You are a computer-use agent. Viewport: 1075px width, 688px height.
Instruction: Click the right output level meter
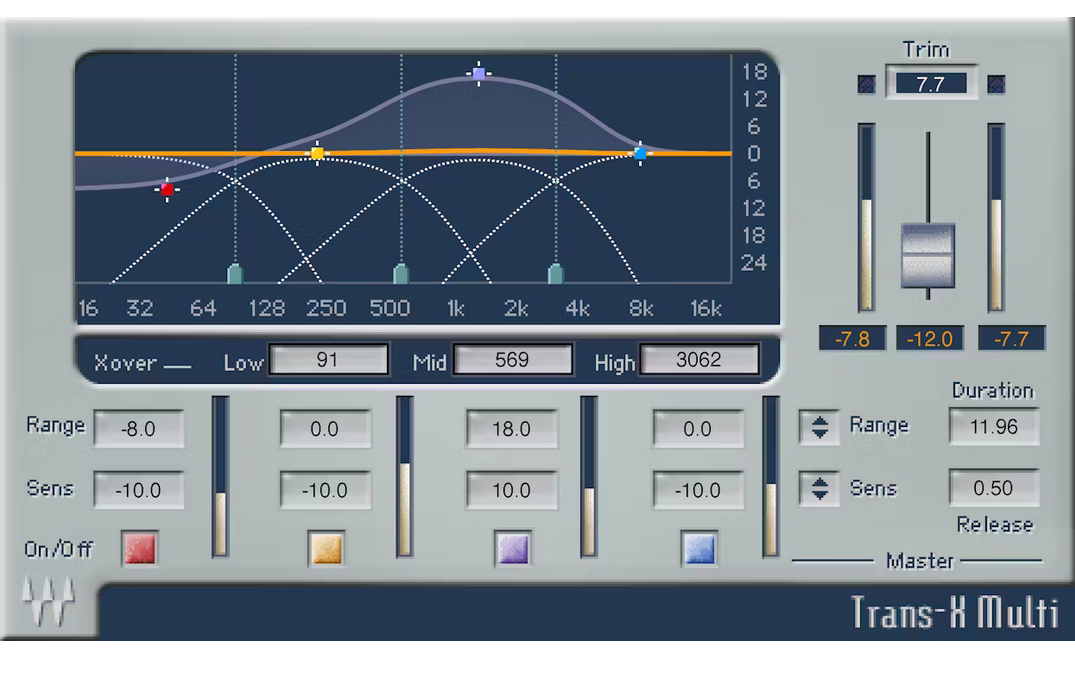pyautogui.click(x=996, y=217)
